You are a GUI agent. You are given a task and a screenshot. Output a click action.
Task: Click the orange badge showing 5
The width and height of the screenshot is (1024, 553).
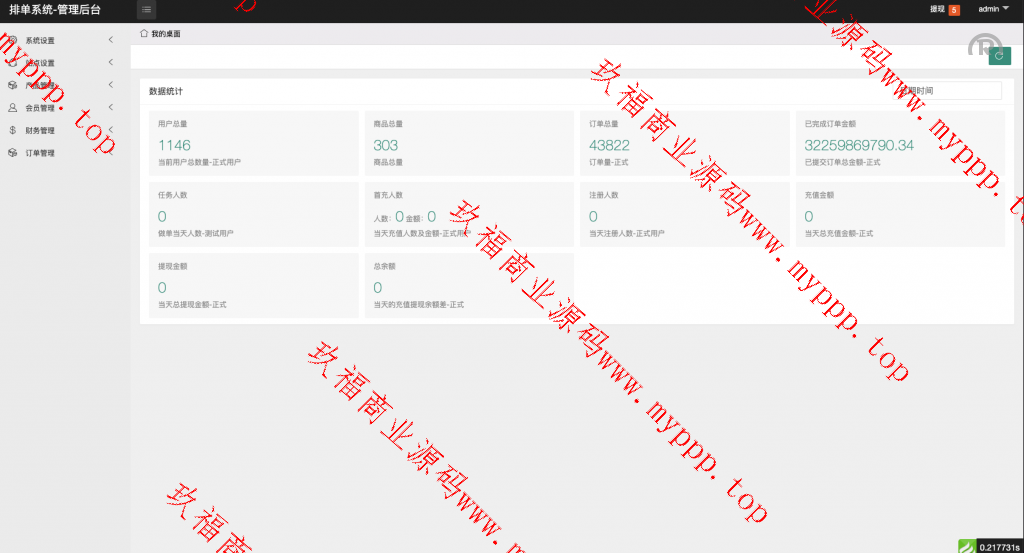953,10
